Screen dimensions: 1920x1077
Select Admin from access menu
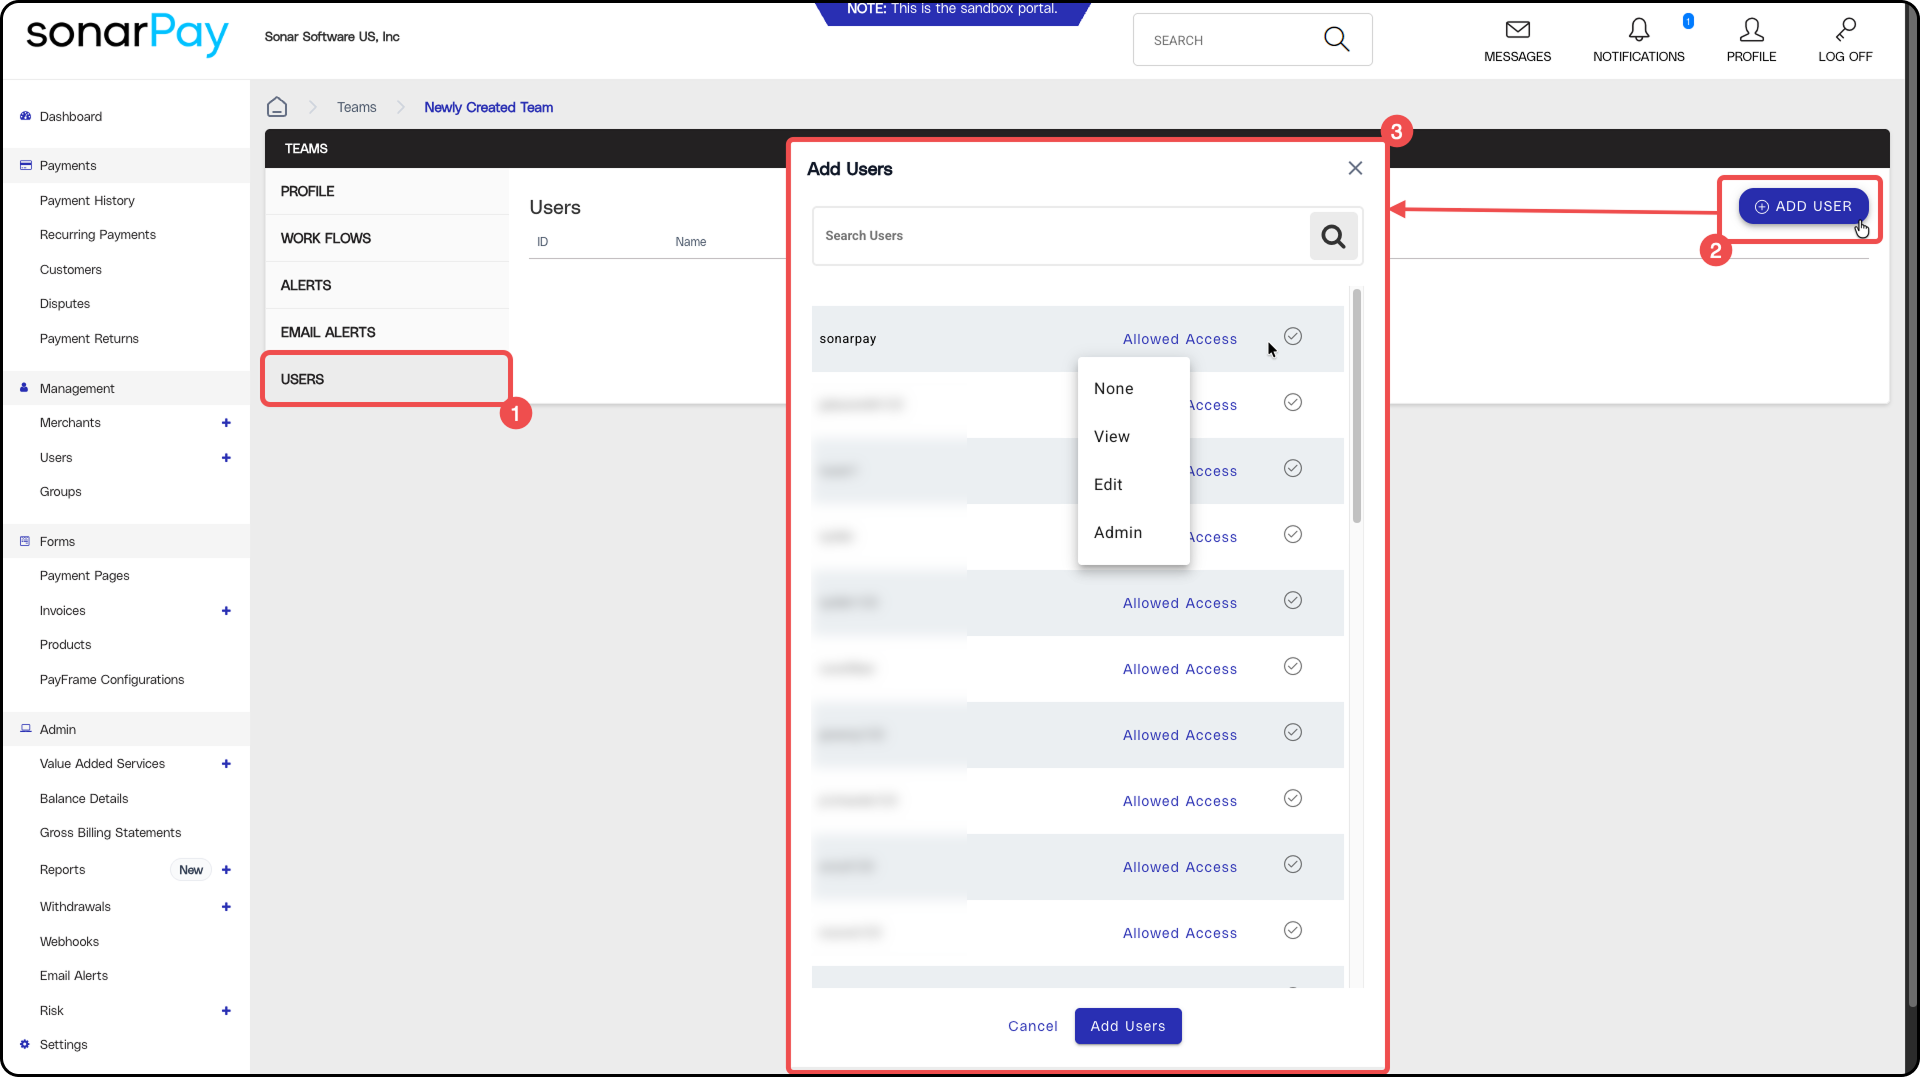[x=1133, y=533]
